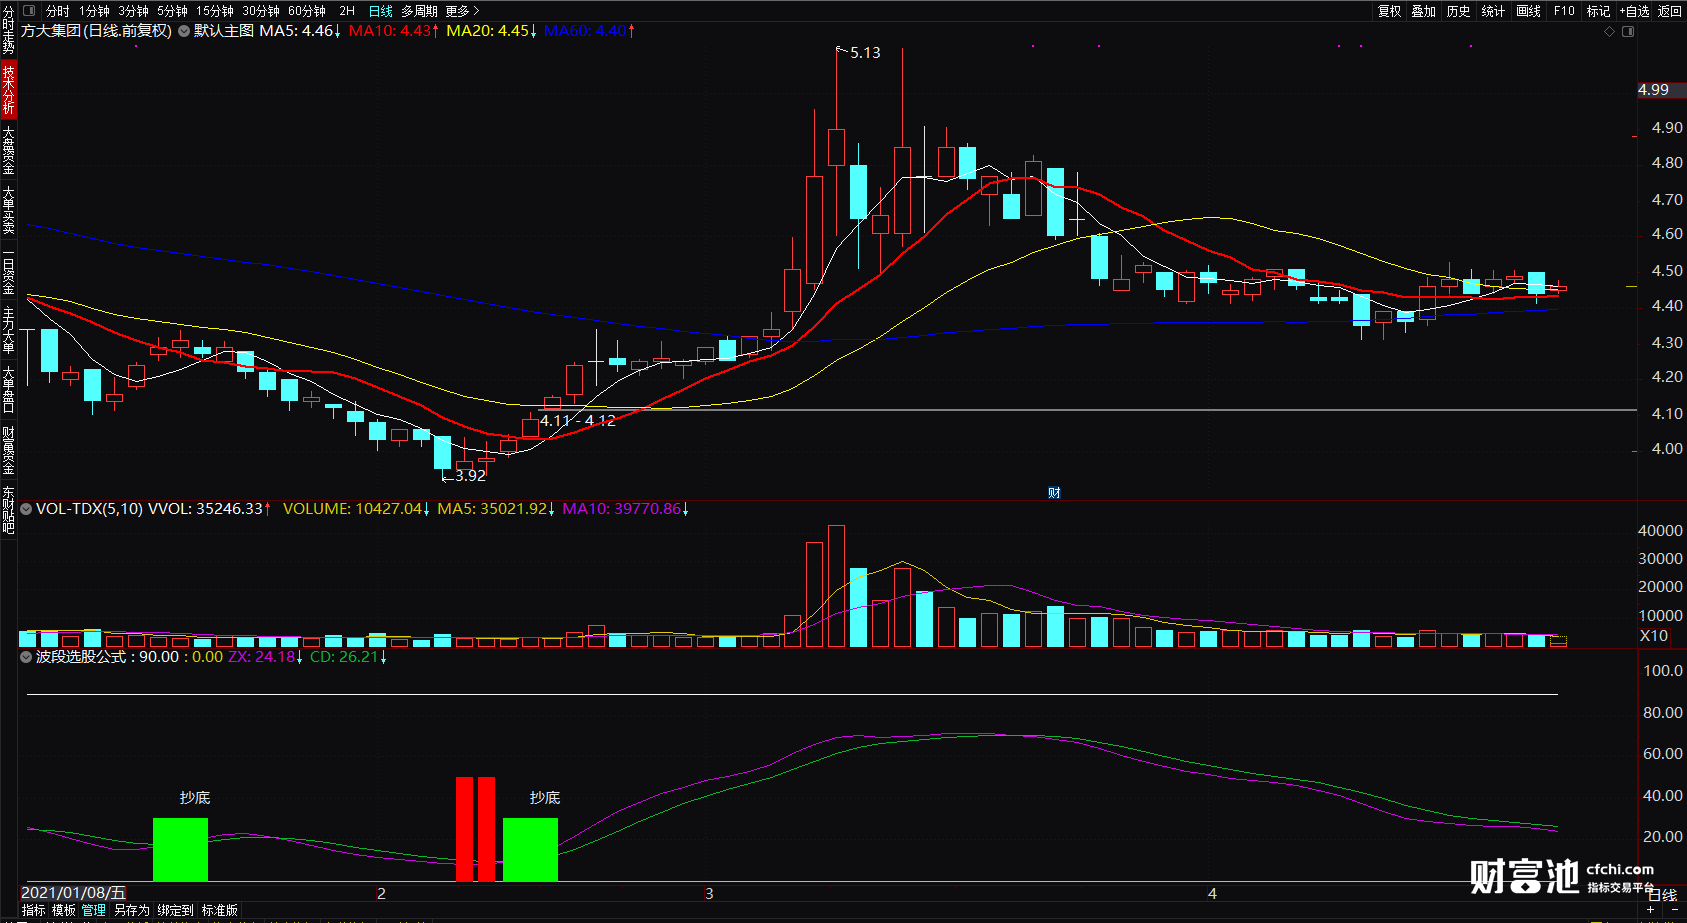Click the MA5: 4.46 legend value
Viewport: 1687px width, 923px height.
(301, 31)
